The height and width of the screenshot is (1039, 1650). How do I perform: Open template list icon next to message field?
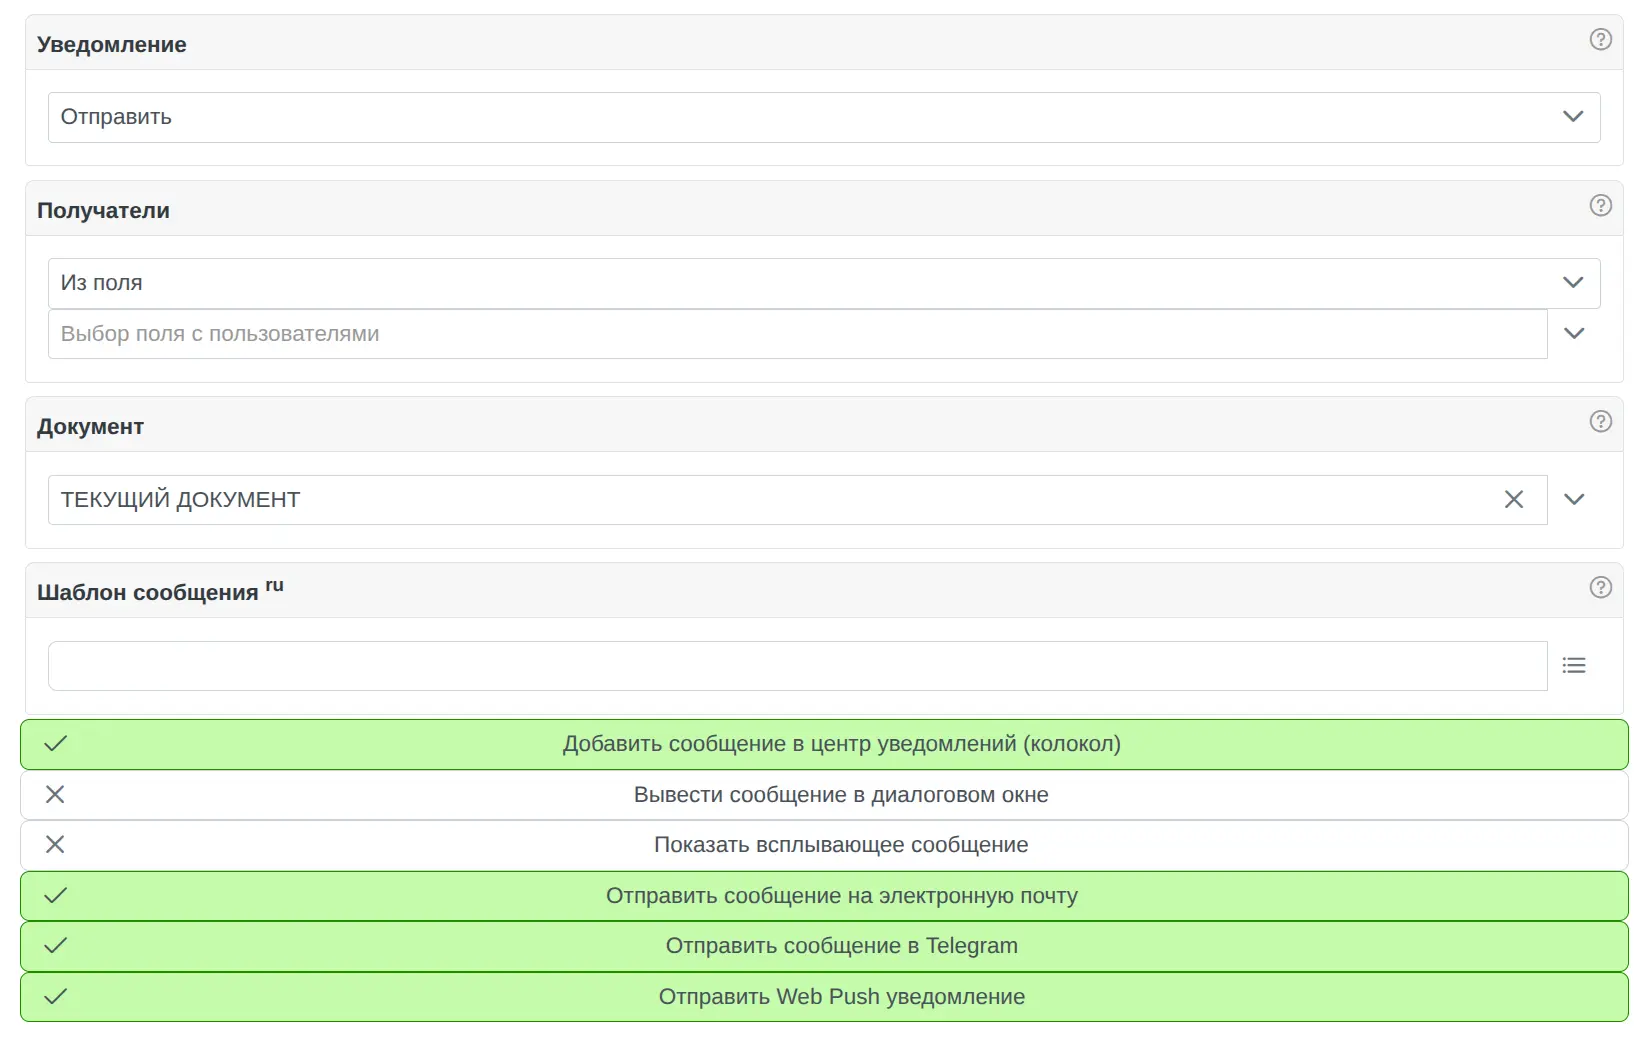tap(1574, 666)
